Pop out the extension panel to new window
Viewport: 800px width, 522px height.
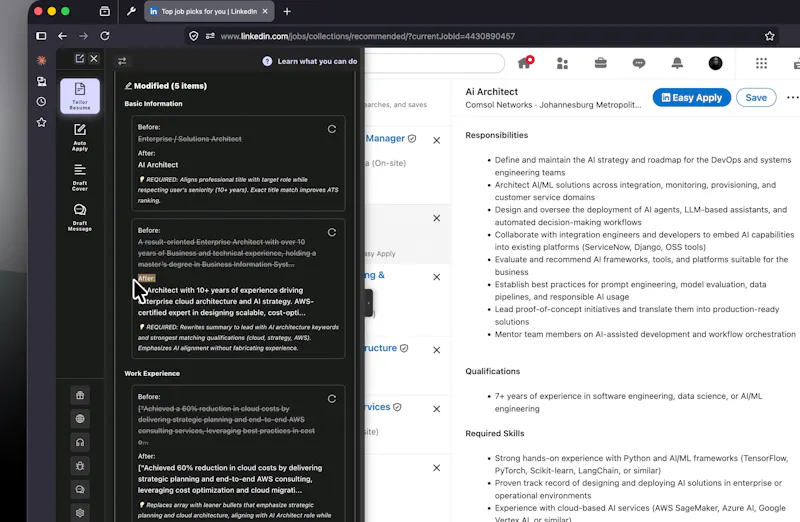[x=80, y=59]
